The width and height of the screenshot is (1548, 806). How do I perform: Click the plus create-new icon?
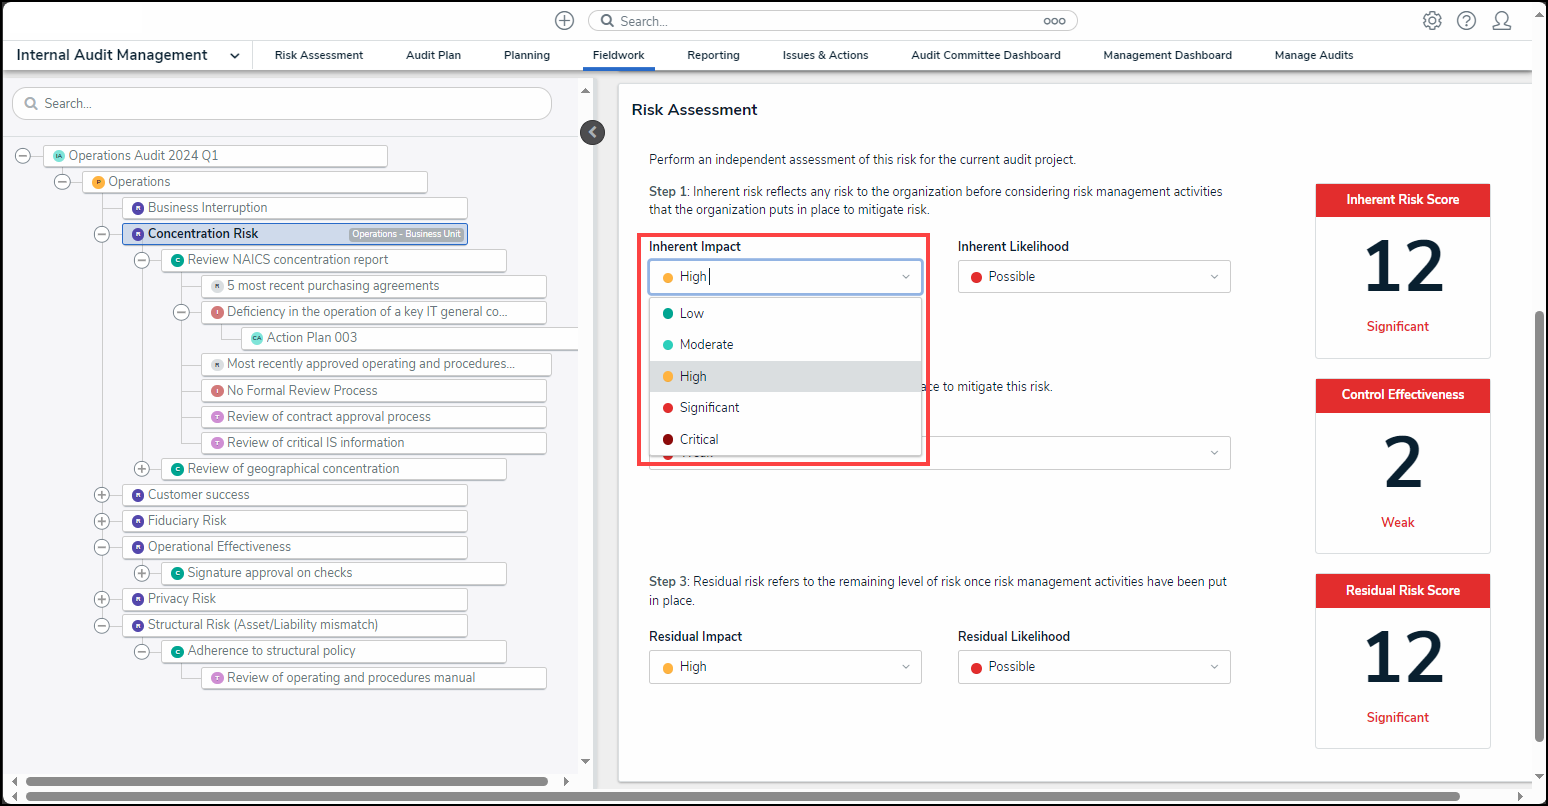point(564,21)
